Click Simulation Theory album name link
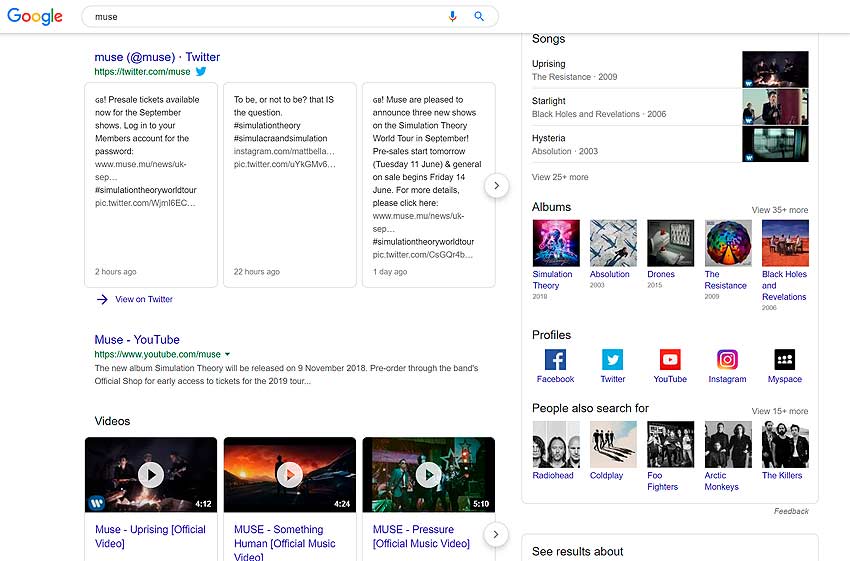 point(552,280)
